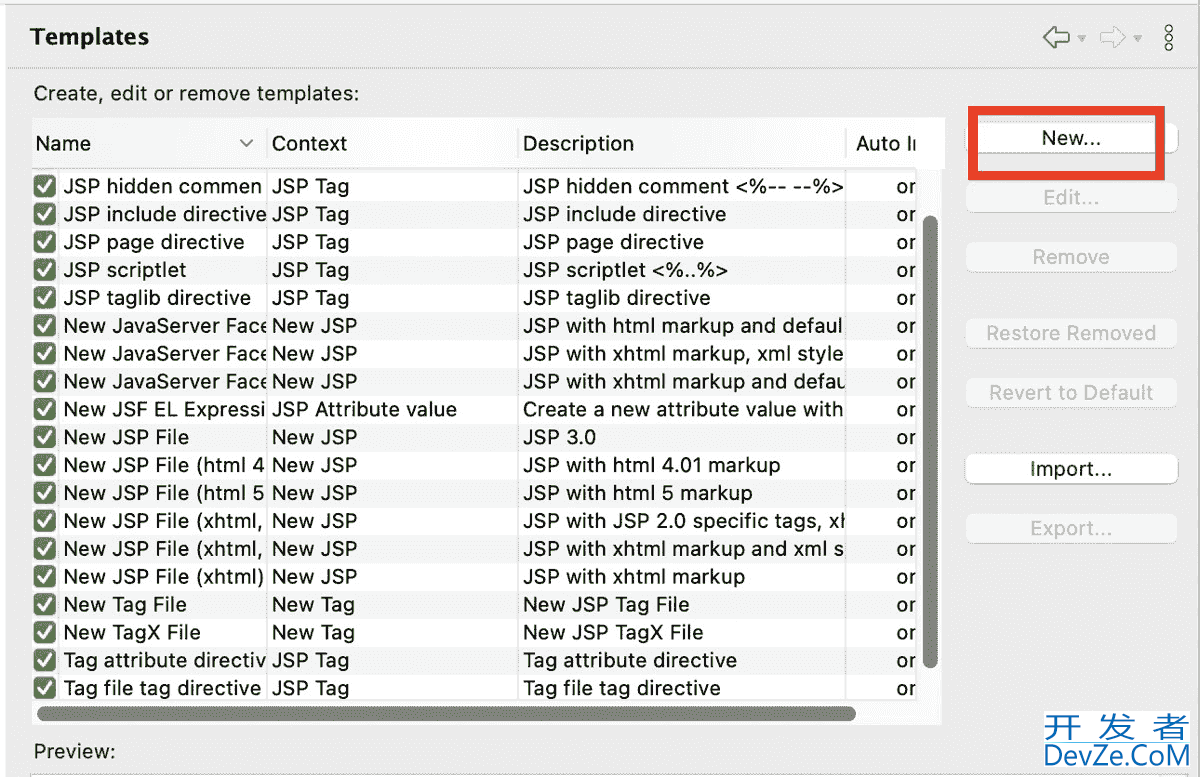The width and height of the screenshot is (1200, 777).
Task: Click the New... button
Action: coord(1070,139)
